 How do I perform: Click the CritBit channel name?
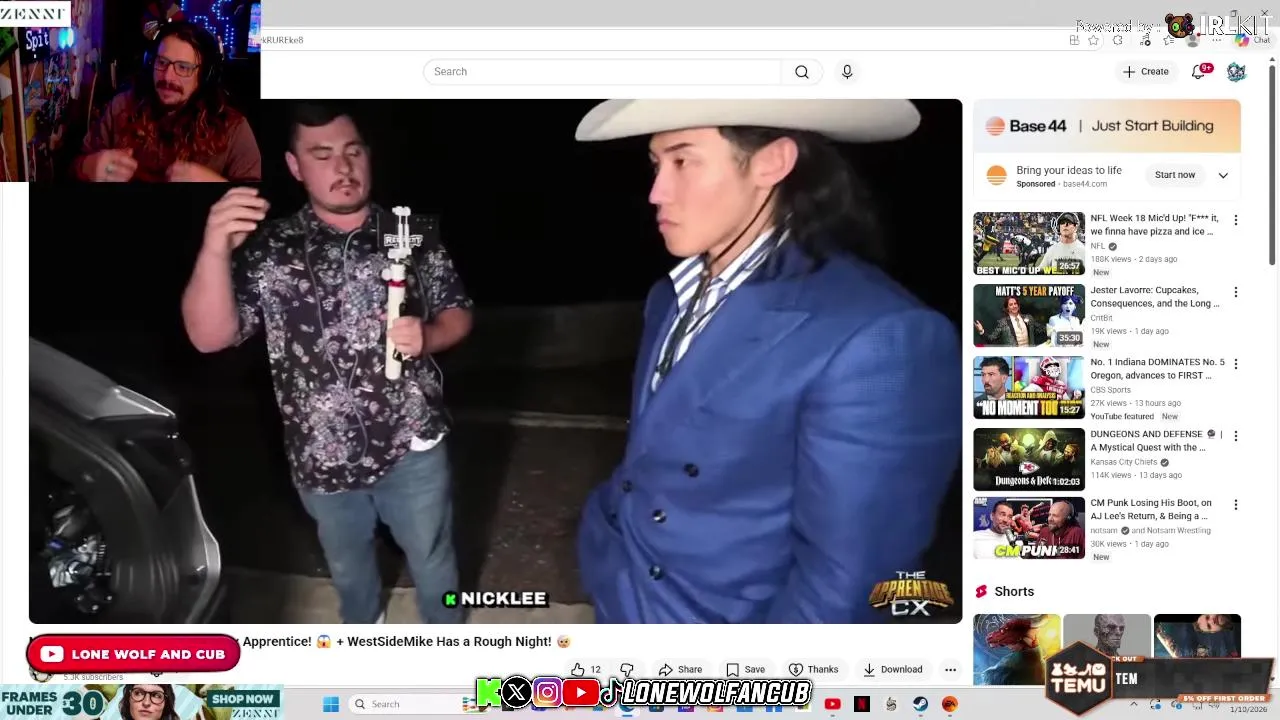tap(1101, 318)
